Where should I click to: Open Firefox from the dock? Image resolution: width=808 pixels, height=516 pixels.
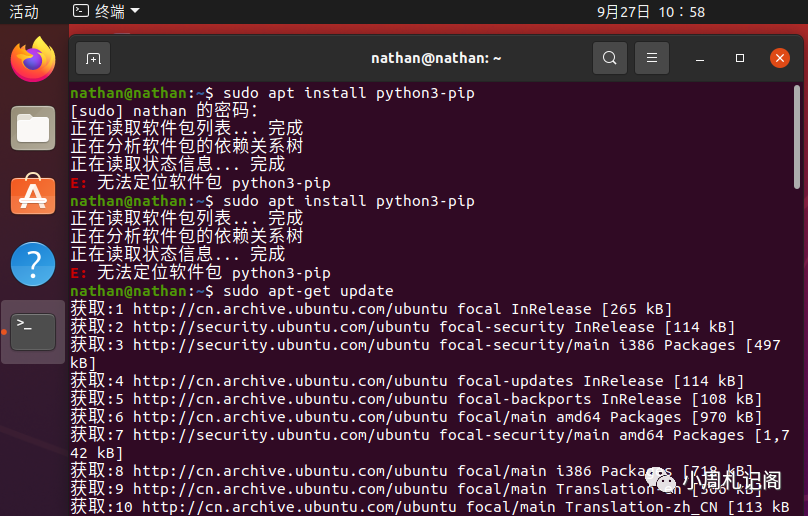[x=33, y=59]
